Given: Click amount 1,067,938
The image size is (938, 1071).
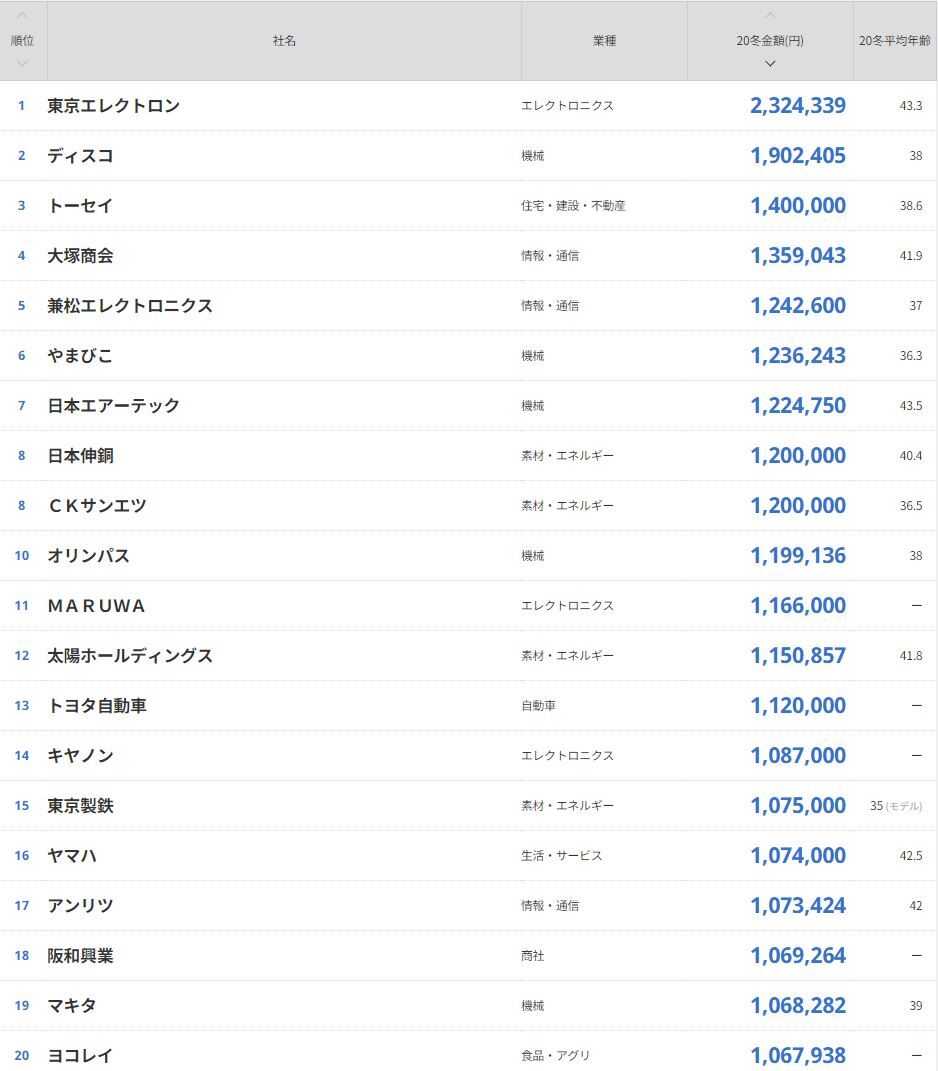Looking at the screenshot, I should (798, 1055).
